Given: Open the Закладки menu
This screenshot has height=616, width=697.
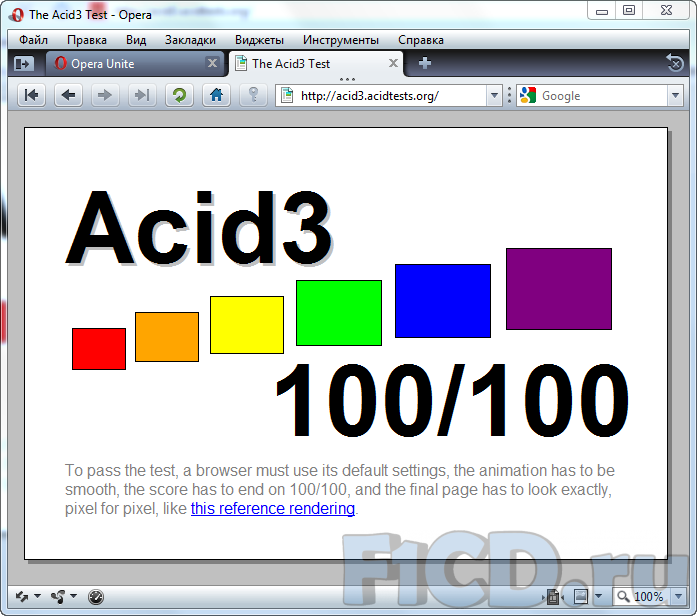Looking at the screenshot, I should click(190, 40).
